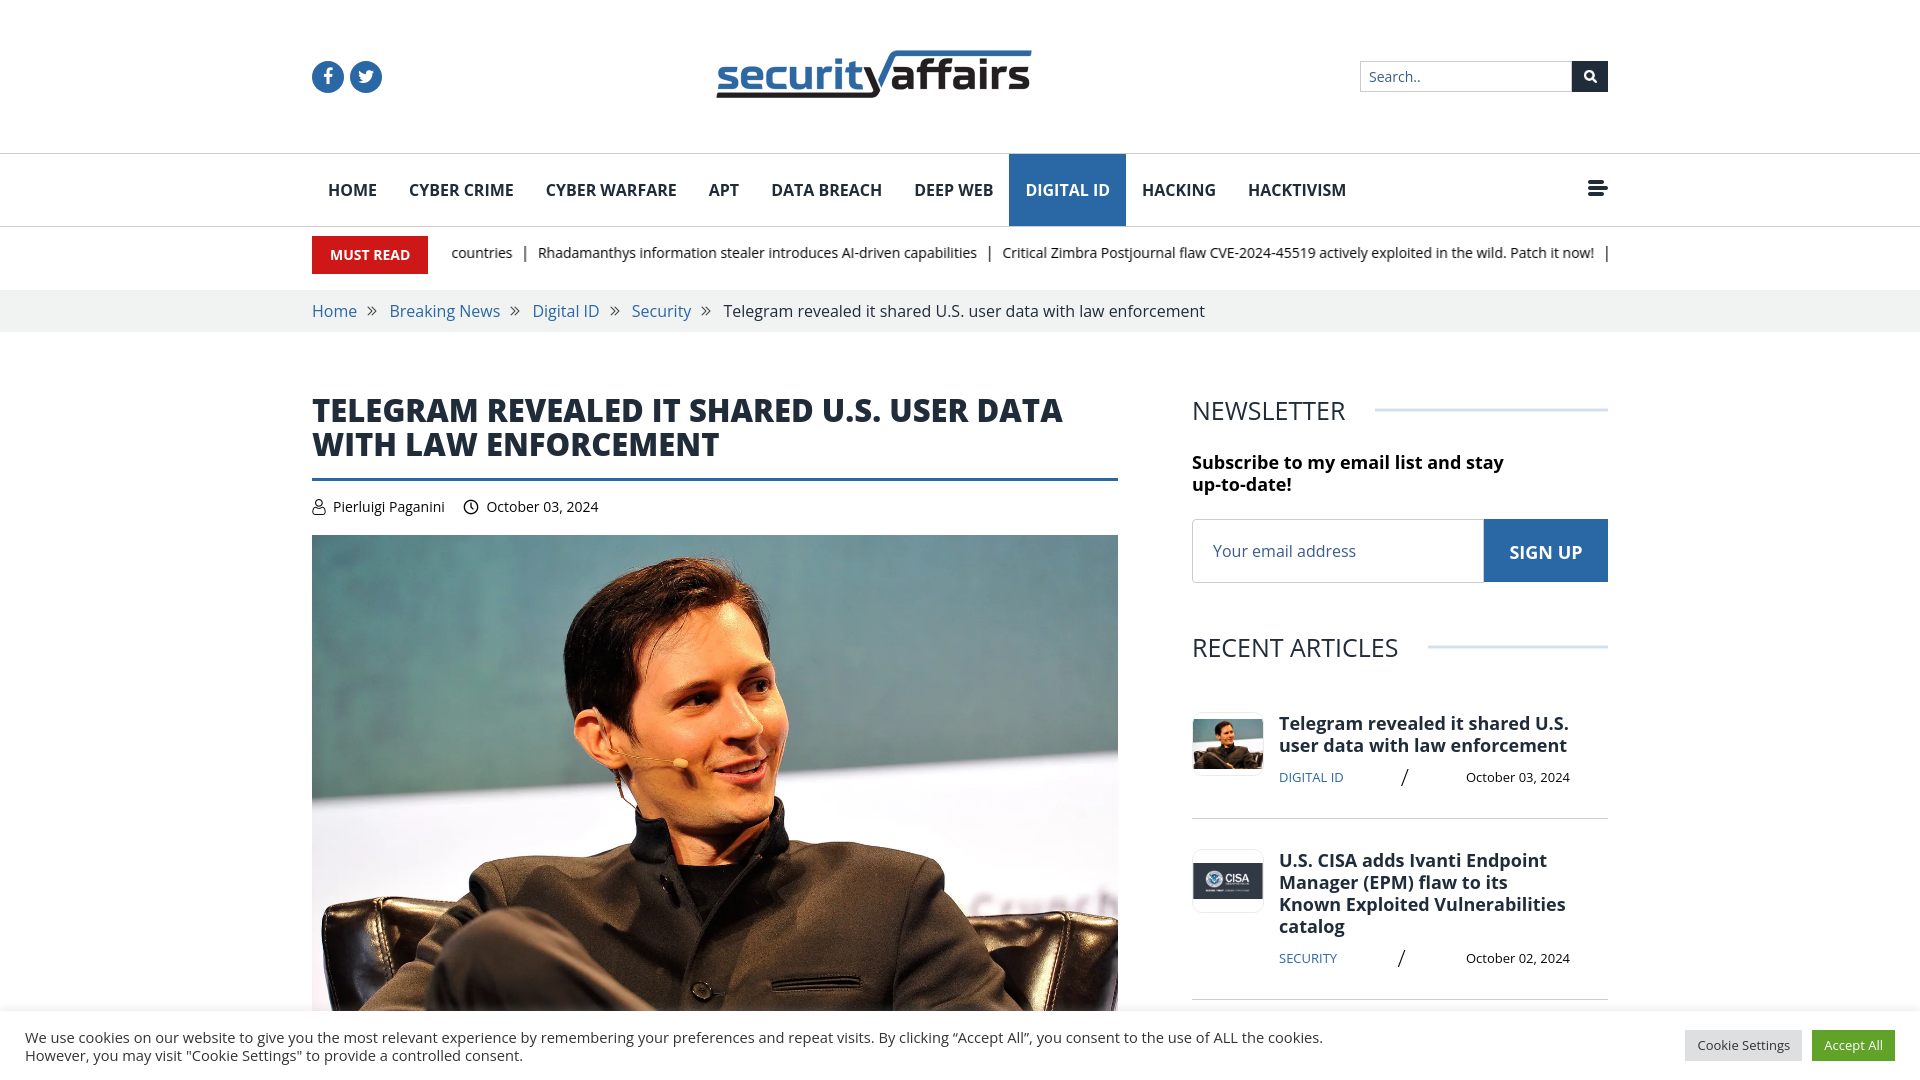This screenshot has height=1080, width=1920.
Task: Open the DIGITAL ID menu tab
Action: [1067, 189]
